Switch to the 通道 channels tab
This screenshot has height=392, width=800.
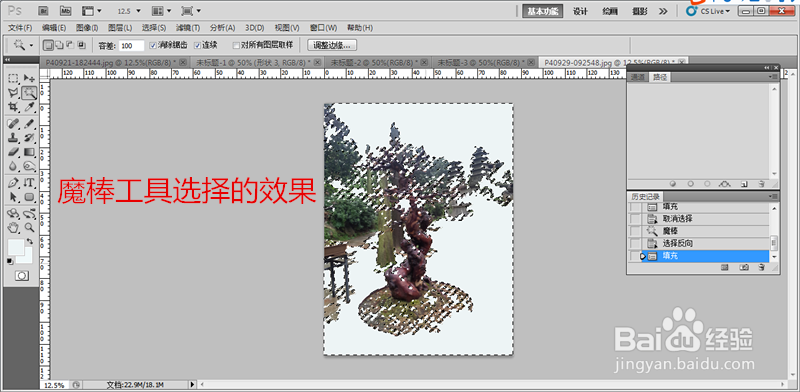click(x=638, y=78)
